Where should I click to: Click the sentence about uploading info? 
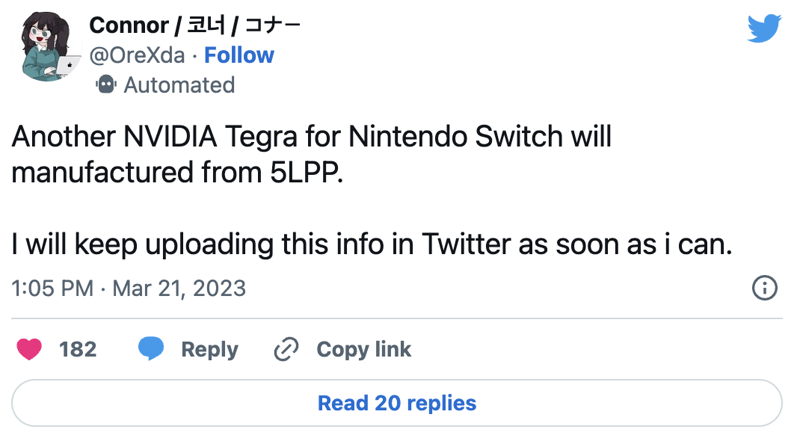[x=372, y=244]
